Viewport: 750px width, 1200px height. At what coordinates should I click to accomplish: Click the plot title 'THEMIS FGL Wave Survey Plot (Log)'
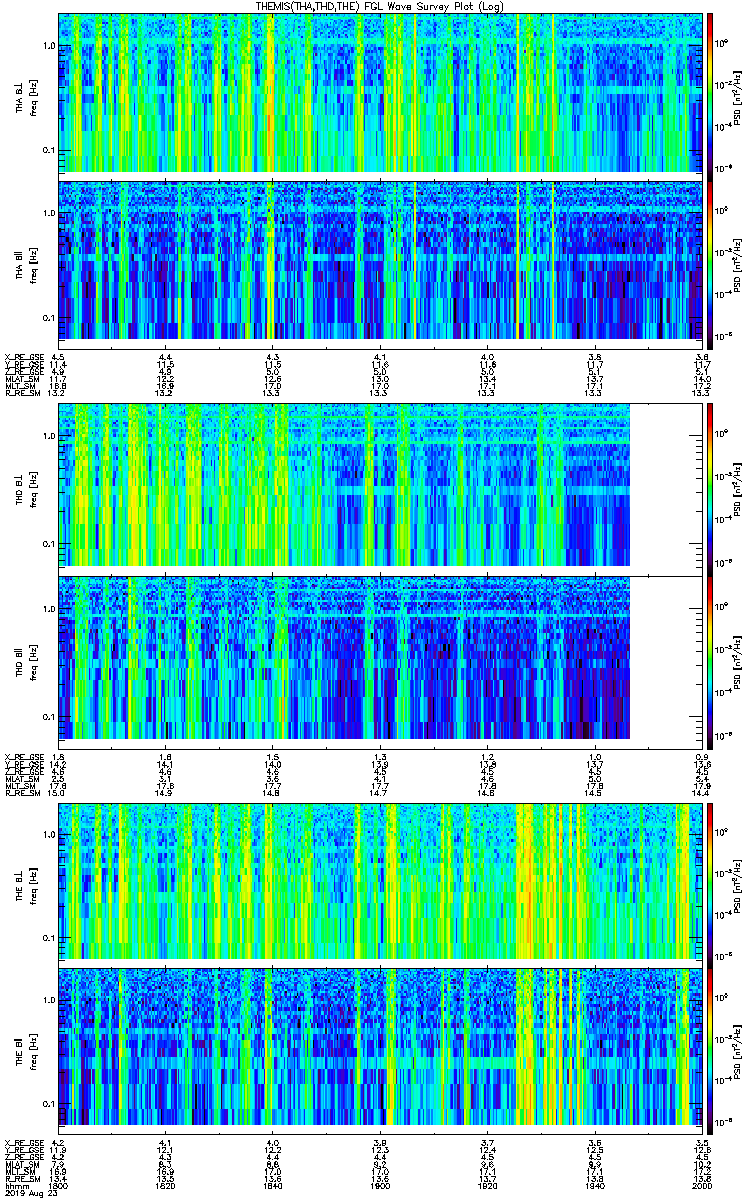[381, 6]
